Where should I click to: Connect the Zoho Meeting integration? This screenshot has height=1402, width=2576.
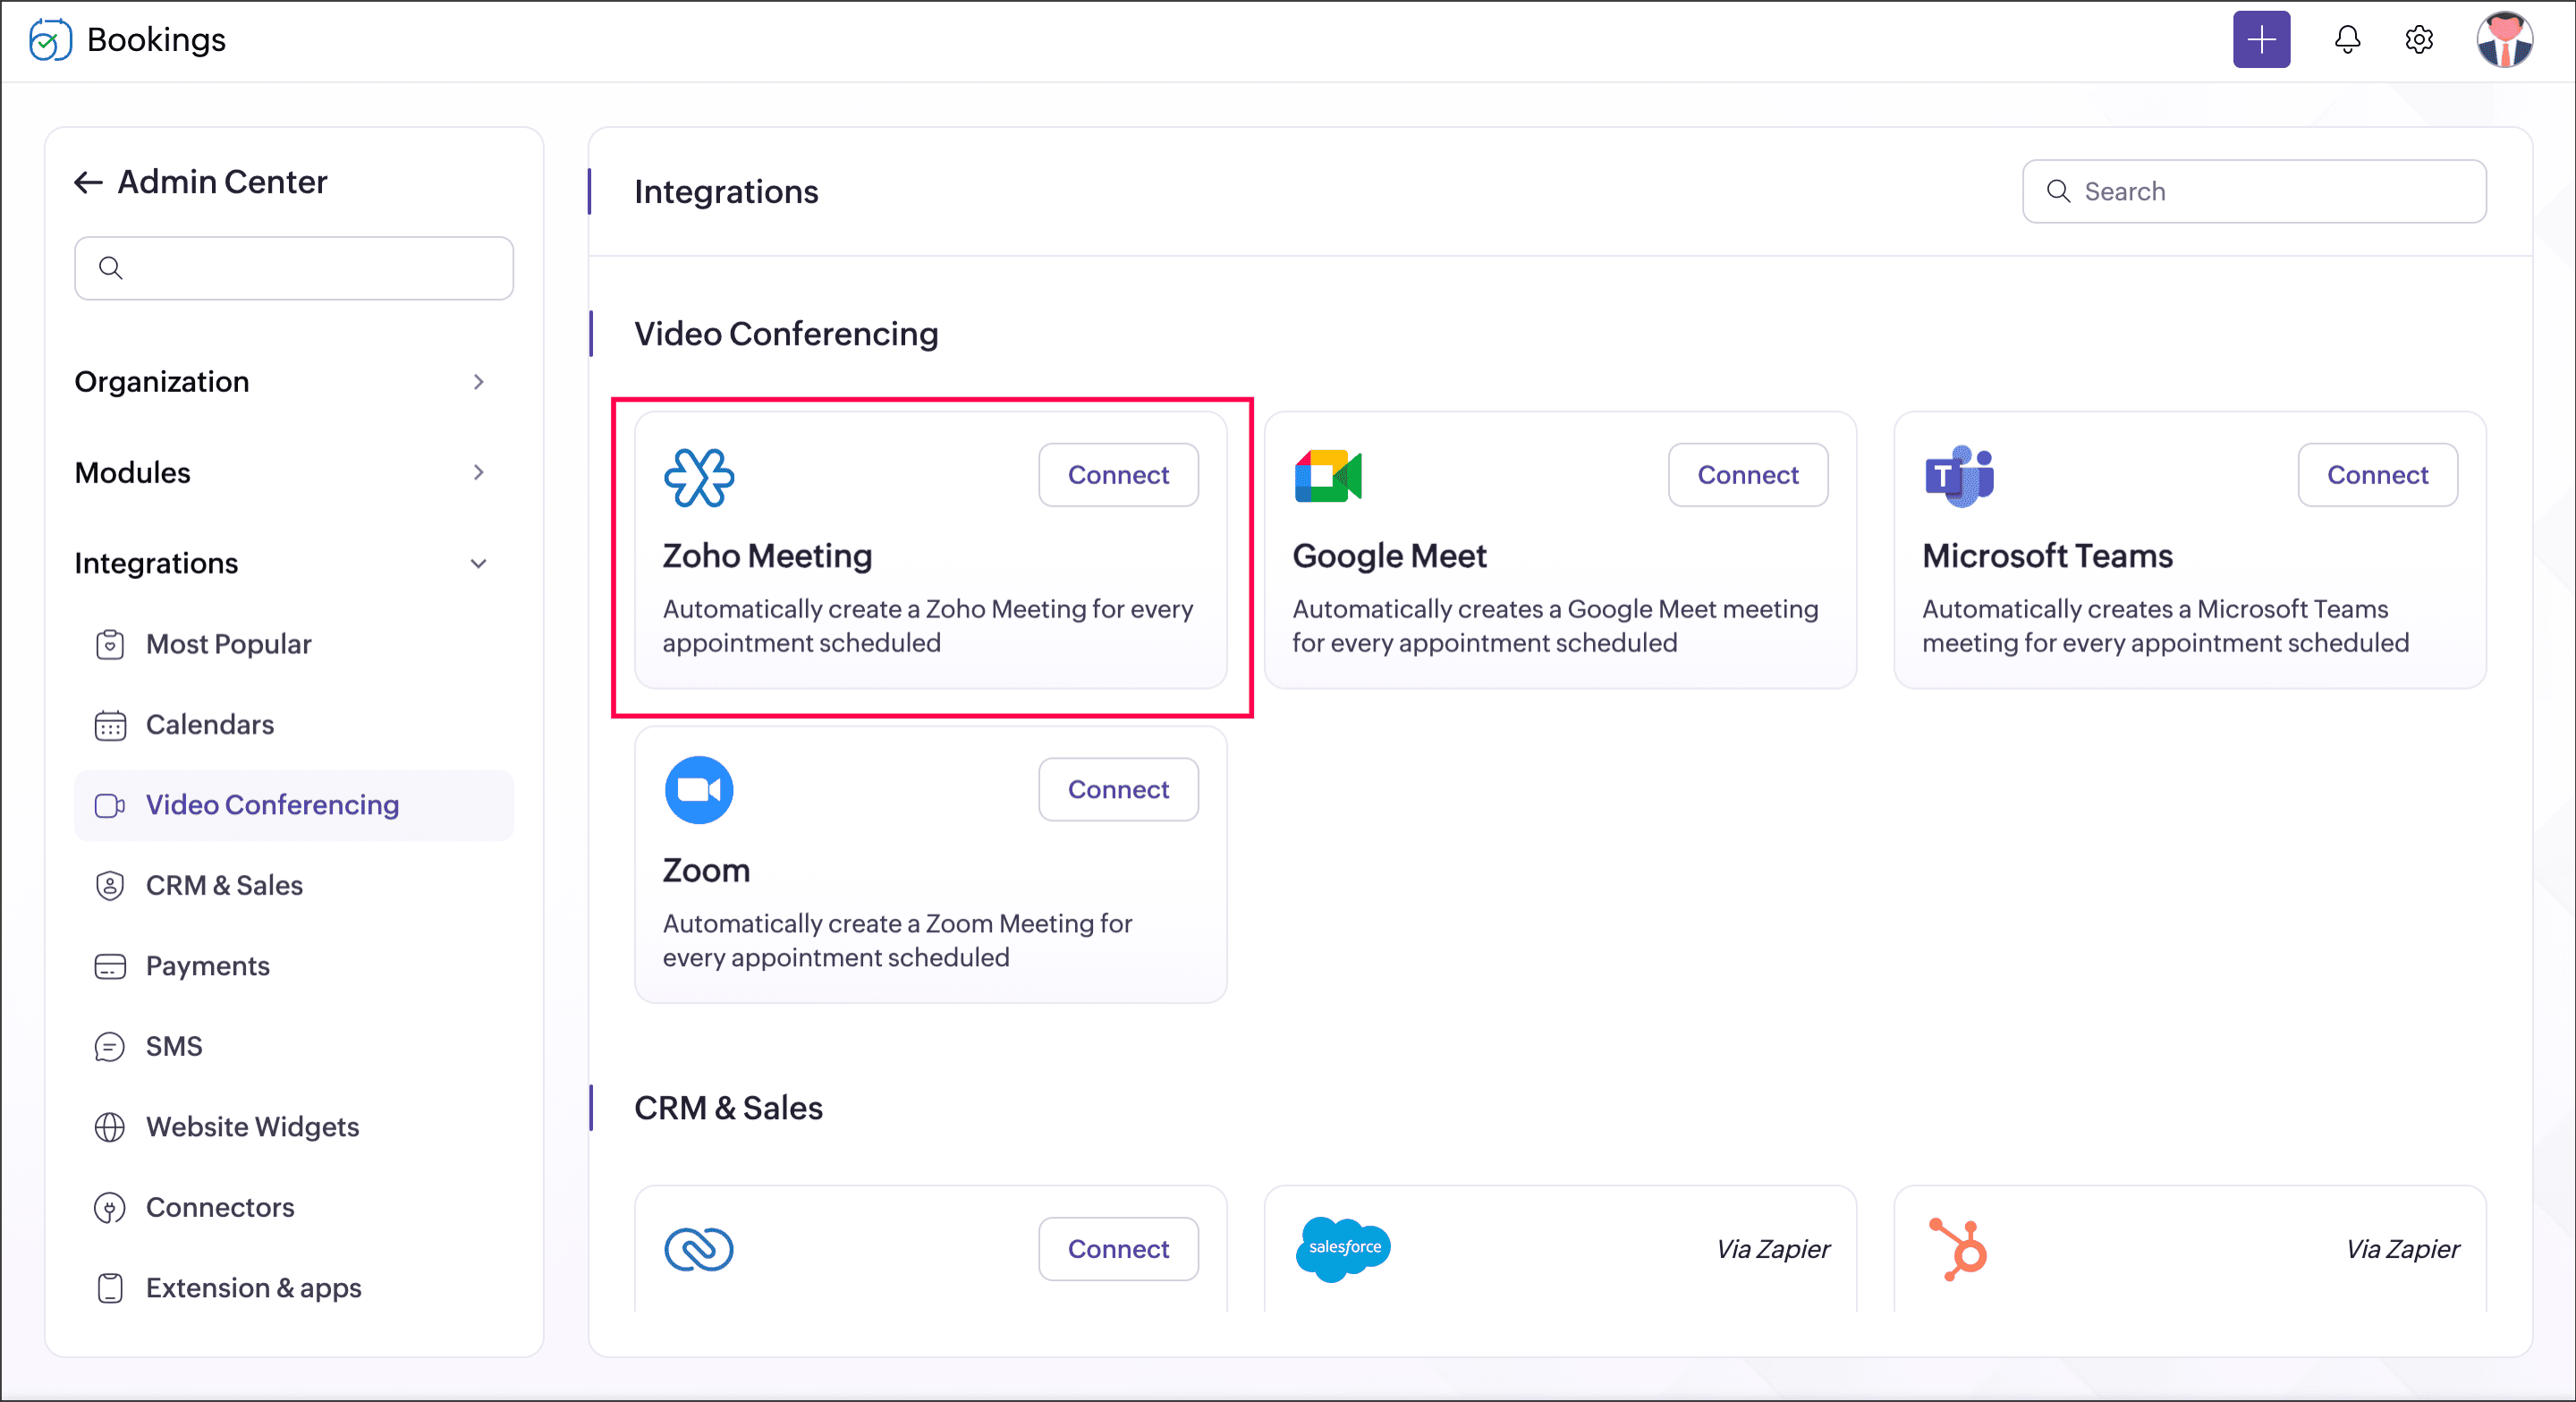(1118, 475)
